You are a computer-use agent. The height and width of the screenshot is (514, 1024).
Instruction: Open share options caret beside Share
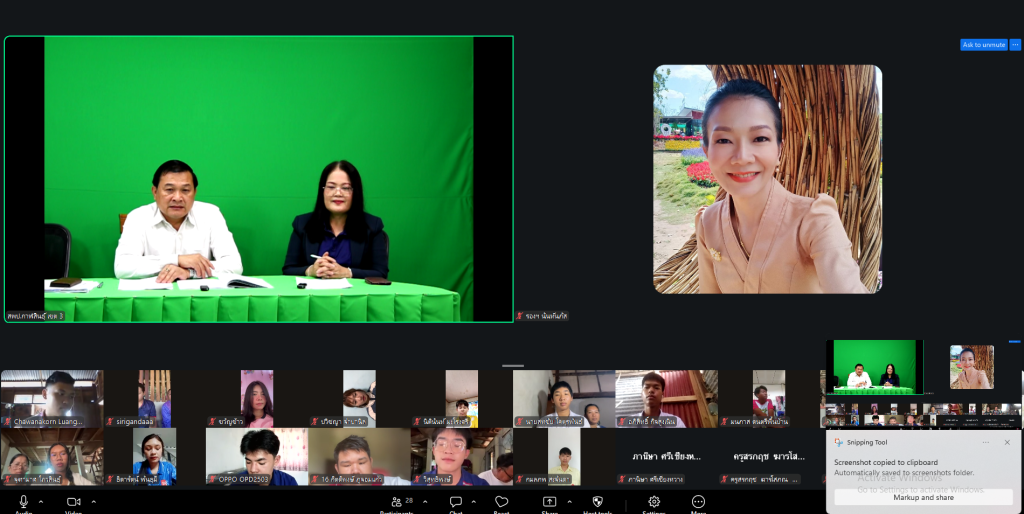click(x=569, y=502)
